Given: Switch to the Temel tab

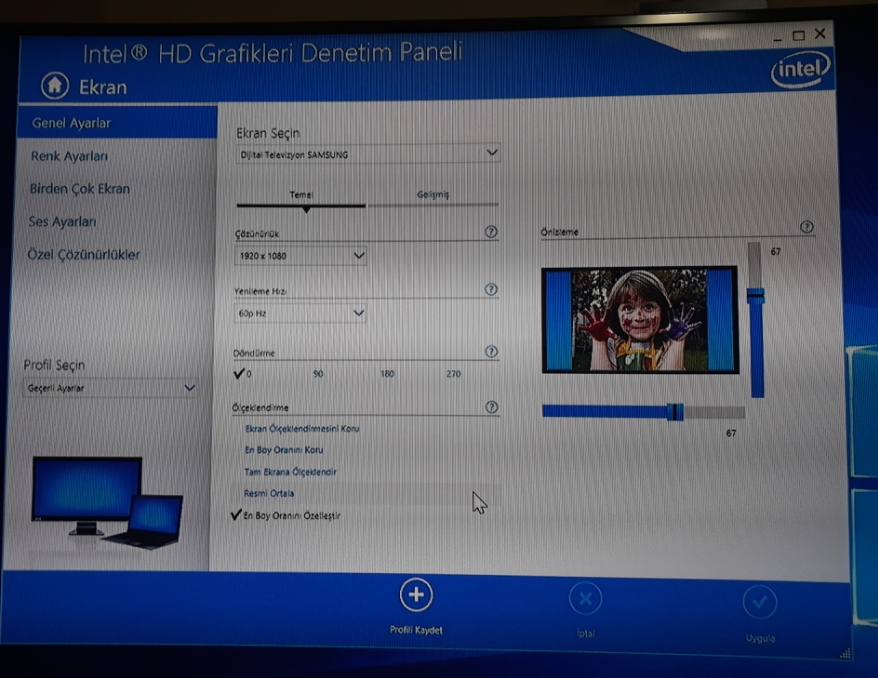Looking at the screenshot, I should click(301, 195).
